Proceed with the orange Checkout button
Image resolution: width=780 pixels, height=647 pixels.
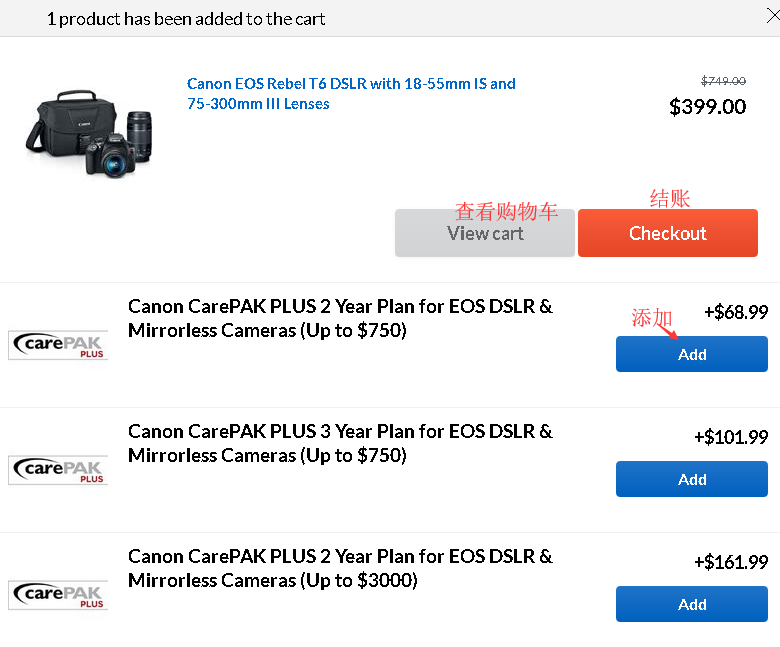pyautogui.click(x=667, y=233)
